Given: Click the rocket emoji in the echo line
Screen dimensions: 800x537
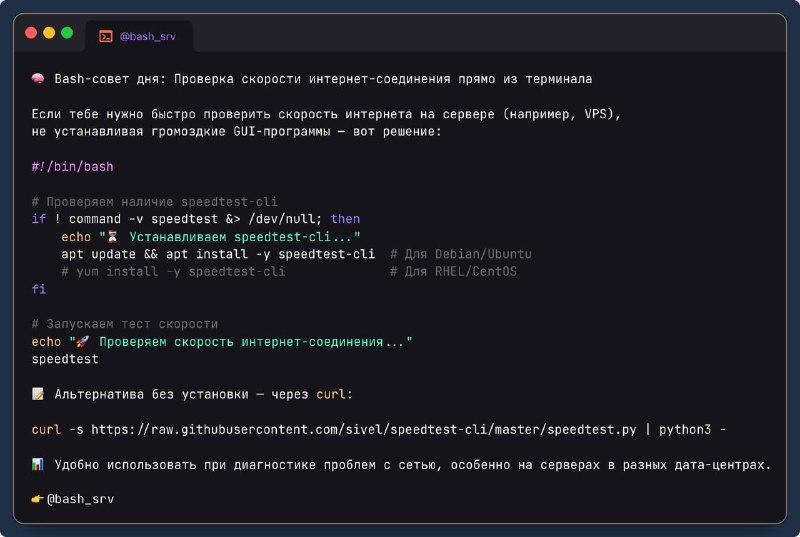Looking at the screenshot, I should pos(83,341).
